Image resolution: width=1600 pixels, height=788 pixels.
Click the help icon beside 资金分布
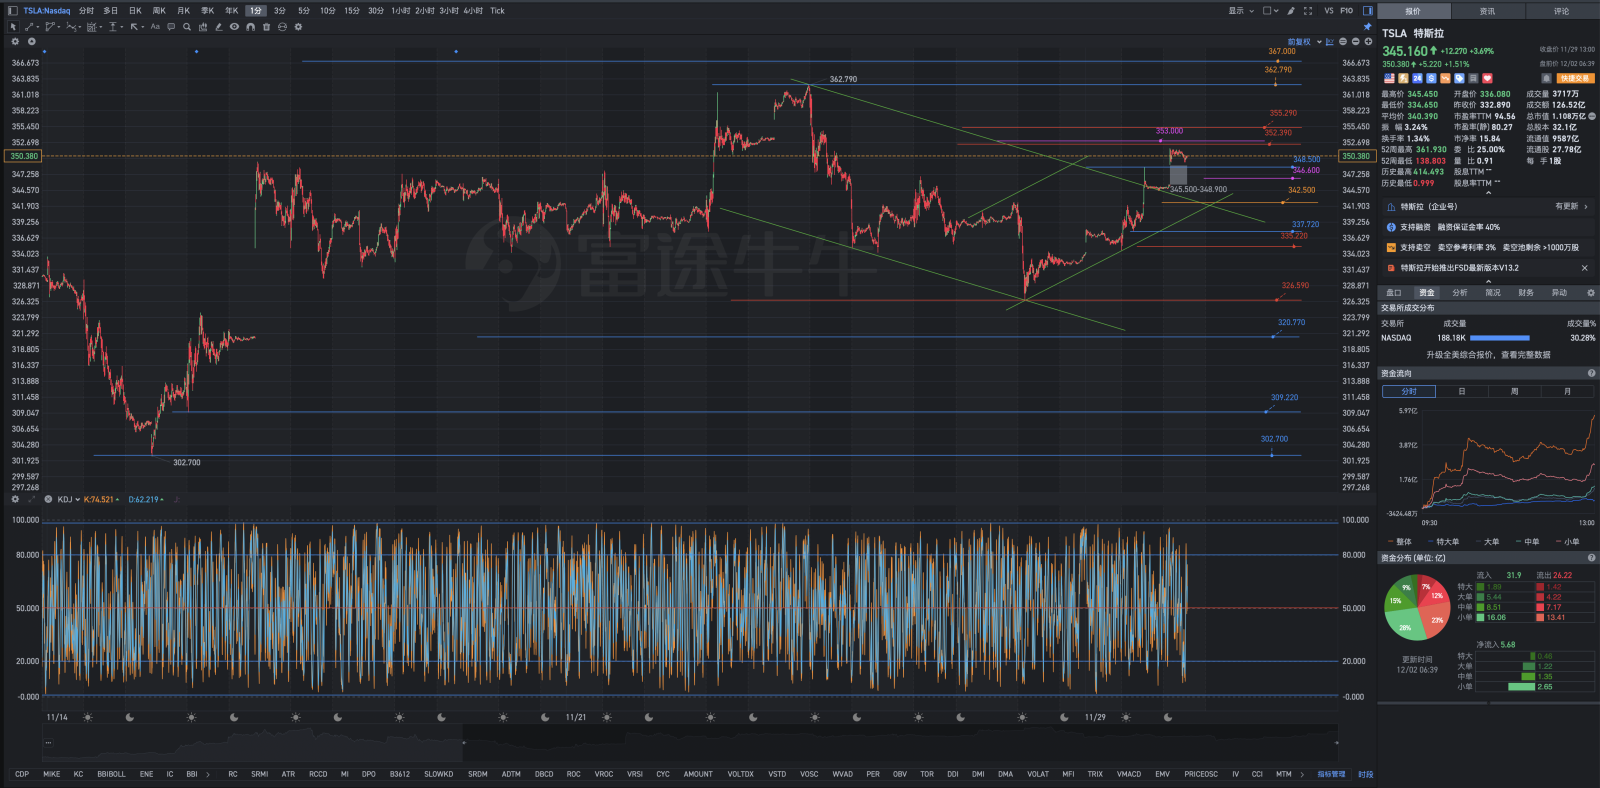(1591, 558)
